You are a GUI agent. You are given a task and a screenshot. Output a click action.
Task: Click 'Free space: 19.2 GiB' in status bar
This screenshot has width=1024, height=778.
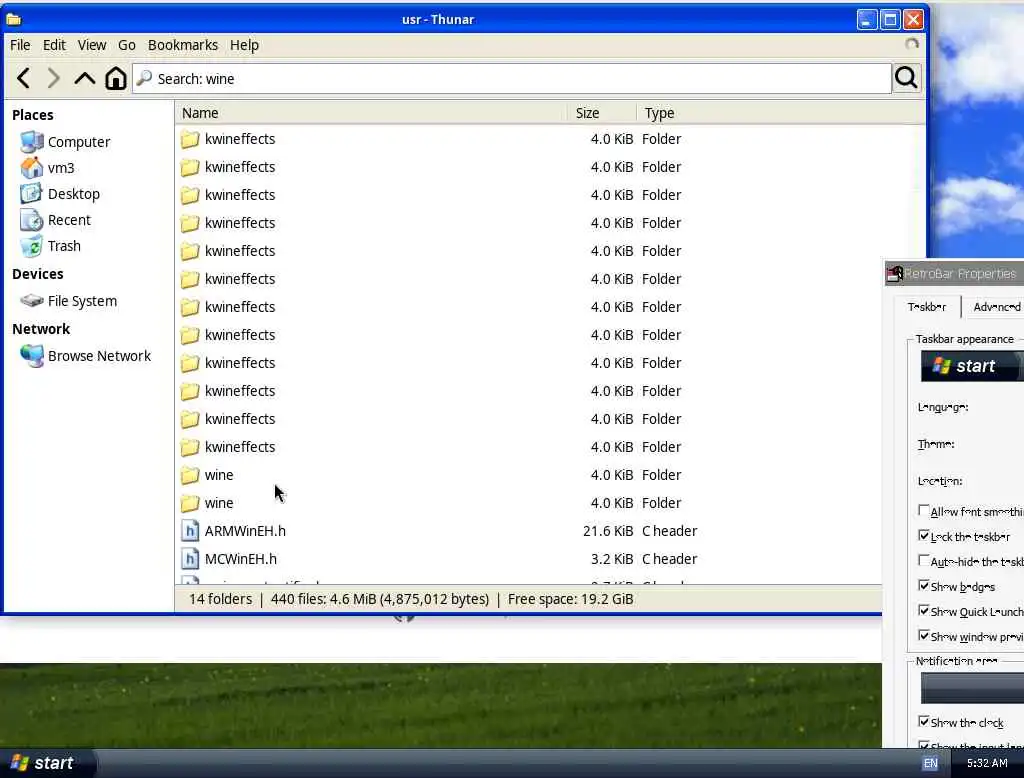click(x=570, y=599)
